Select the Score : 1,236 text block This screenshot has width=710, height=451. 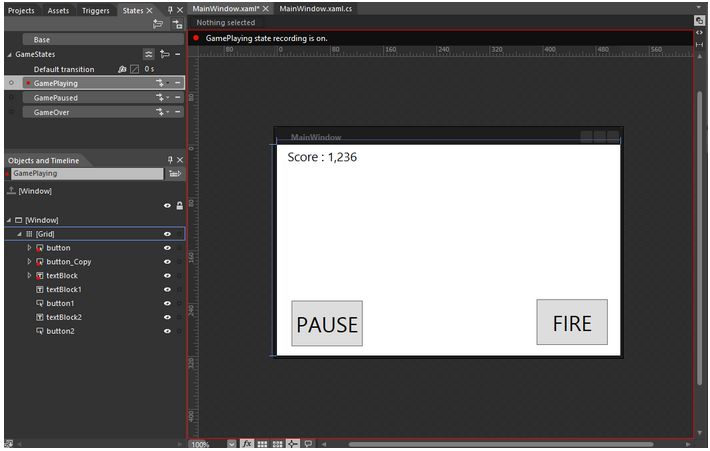(x=322, y=157)
